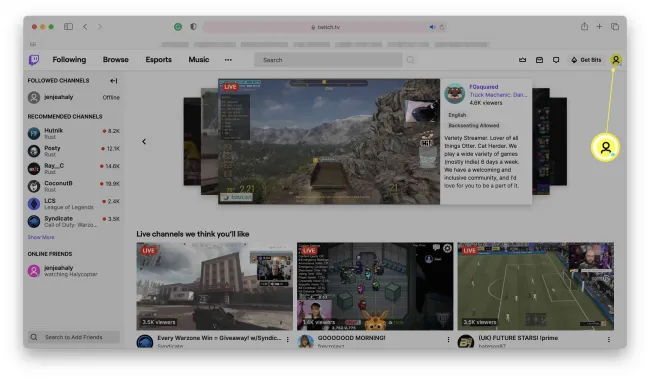Open options menu for Warzone stream card
The width and height of the screenshot is (650, 379).
[288, 340]
